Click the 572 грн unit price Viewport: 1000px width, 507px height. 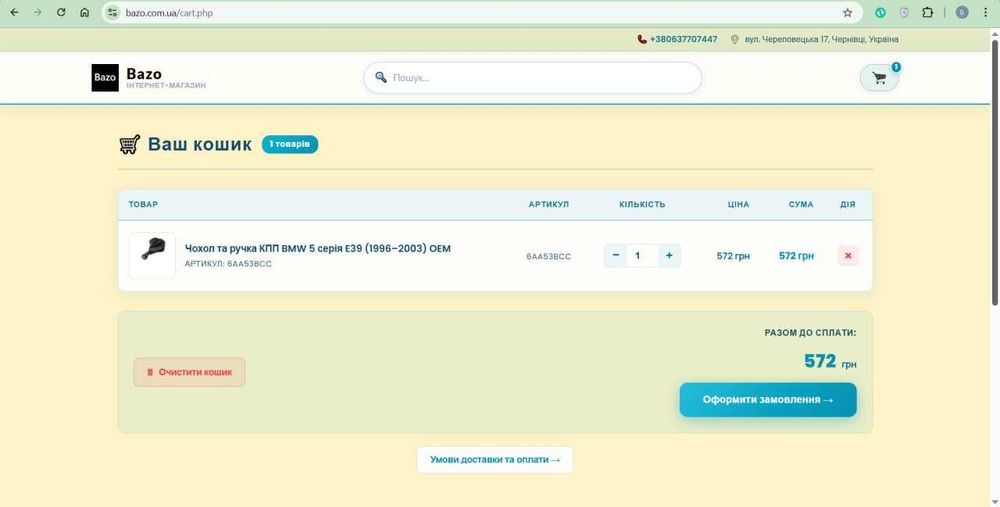click(x=733, y=256)
